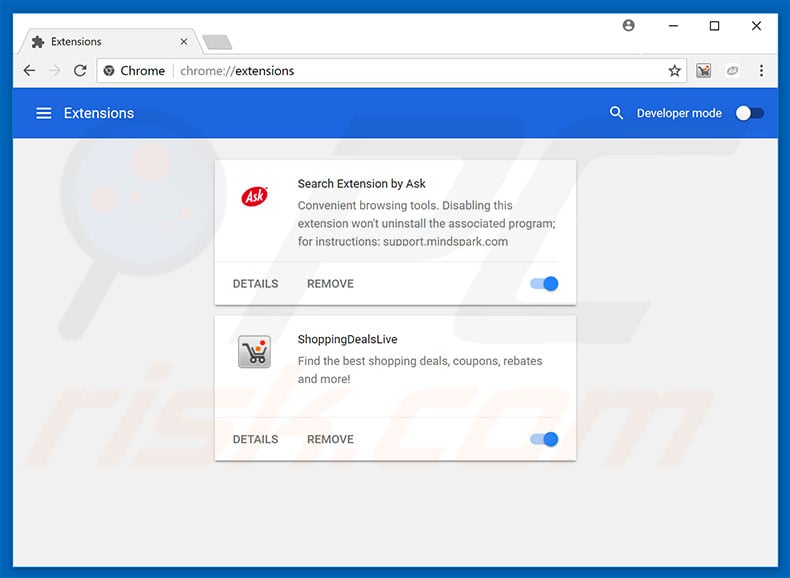Open a new tab
The width and height of the screenshot is (790, 578).
(x=217, y=42)
